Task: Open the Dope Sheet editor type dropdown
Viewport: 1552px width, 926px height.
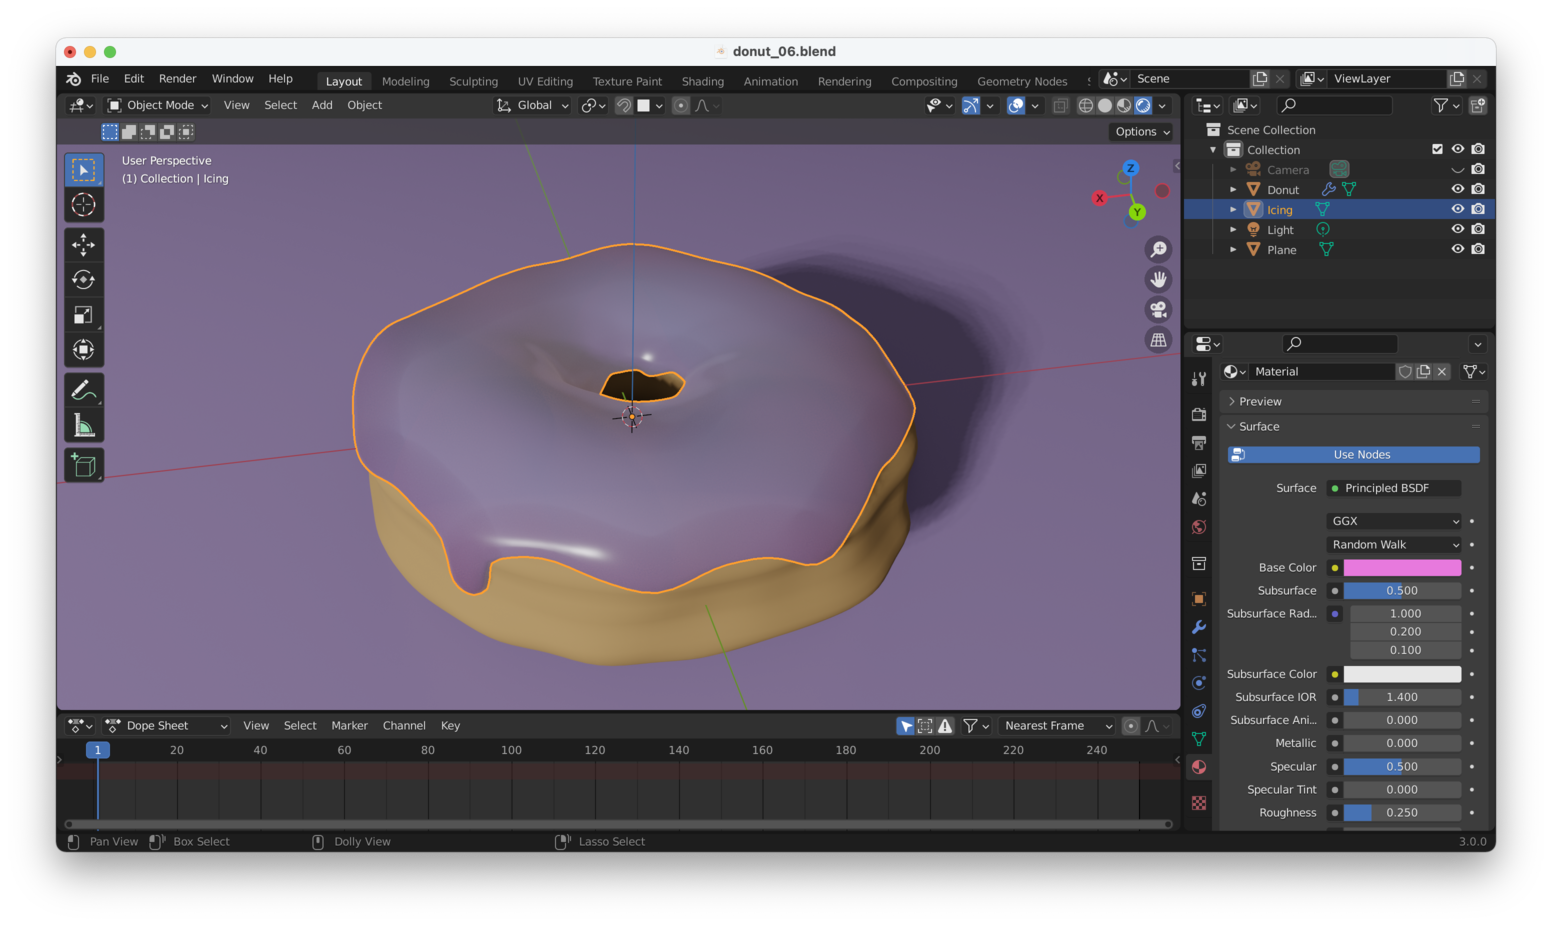Action: point(165,725)
